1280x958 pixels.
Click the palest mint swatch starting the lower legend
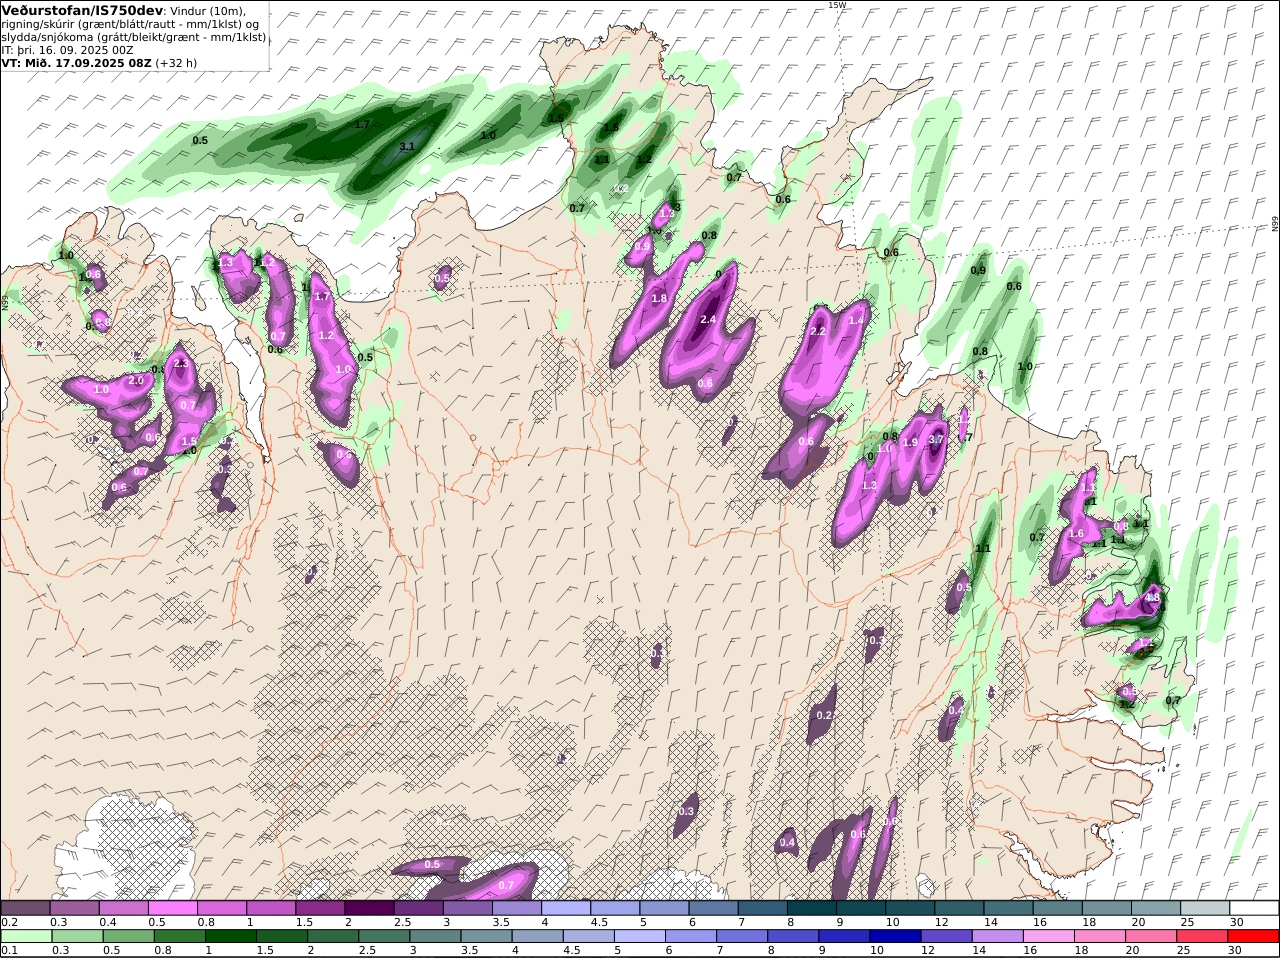pyautogui.click(x=26, y=936)
